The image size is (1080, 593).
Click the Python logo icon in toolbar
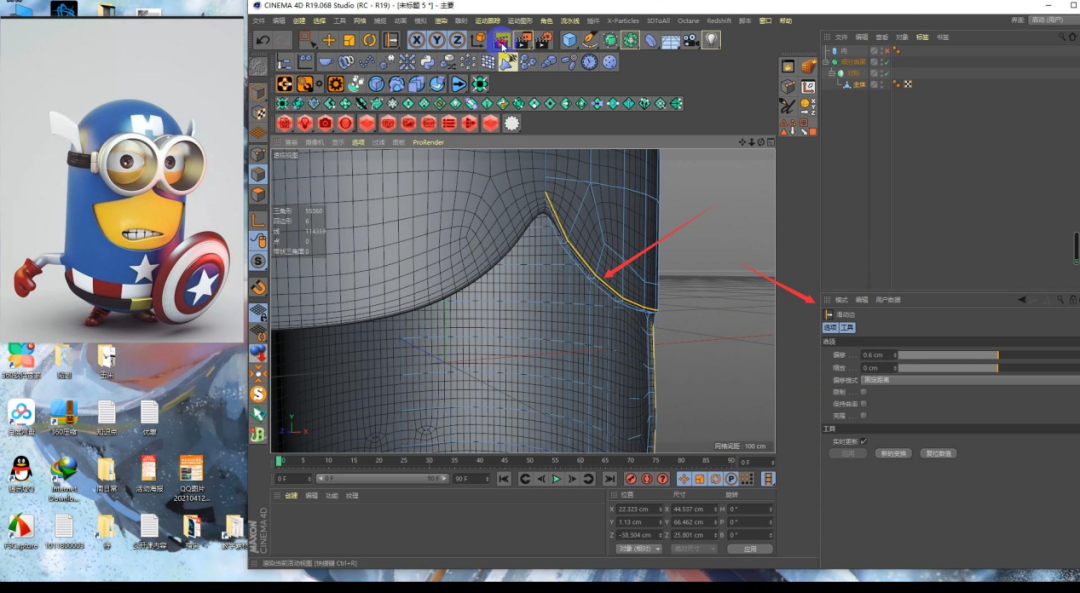tap(427, 63)
